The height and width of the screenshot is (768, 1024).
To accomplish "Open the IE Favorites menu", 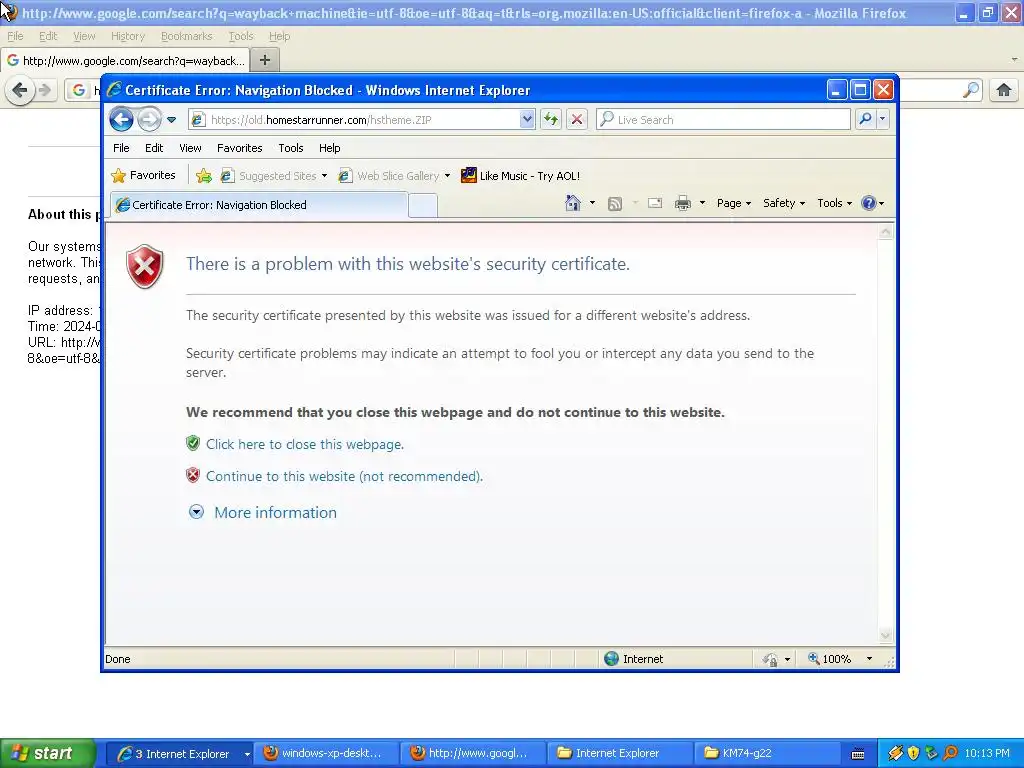I will pyautogui.click(x=240, y=148).
